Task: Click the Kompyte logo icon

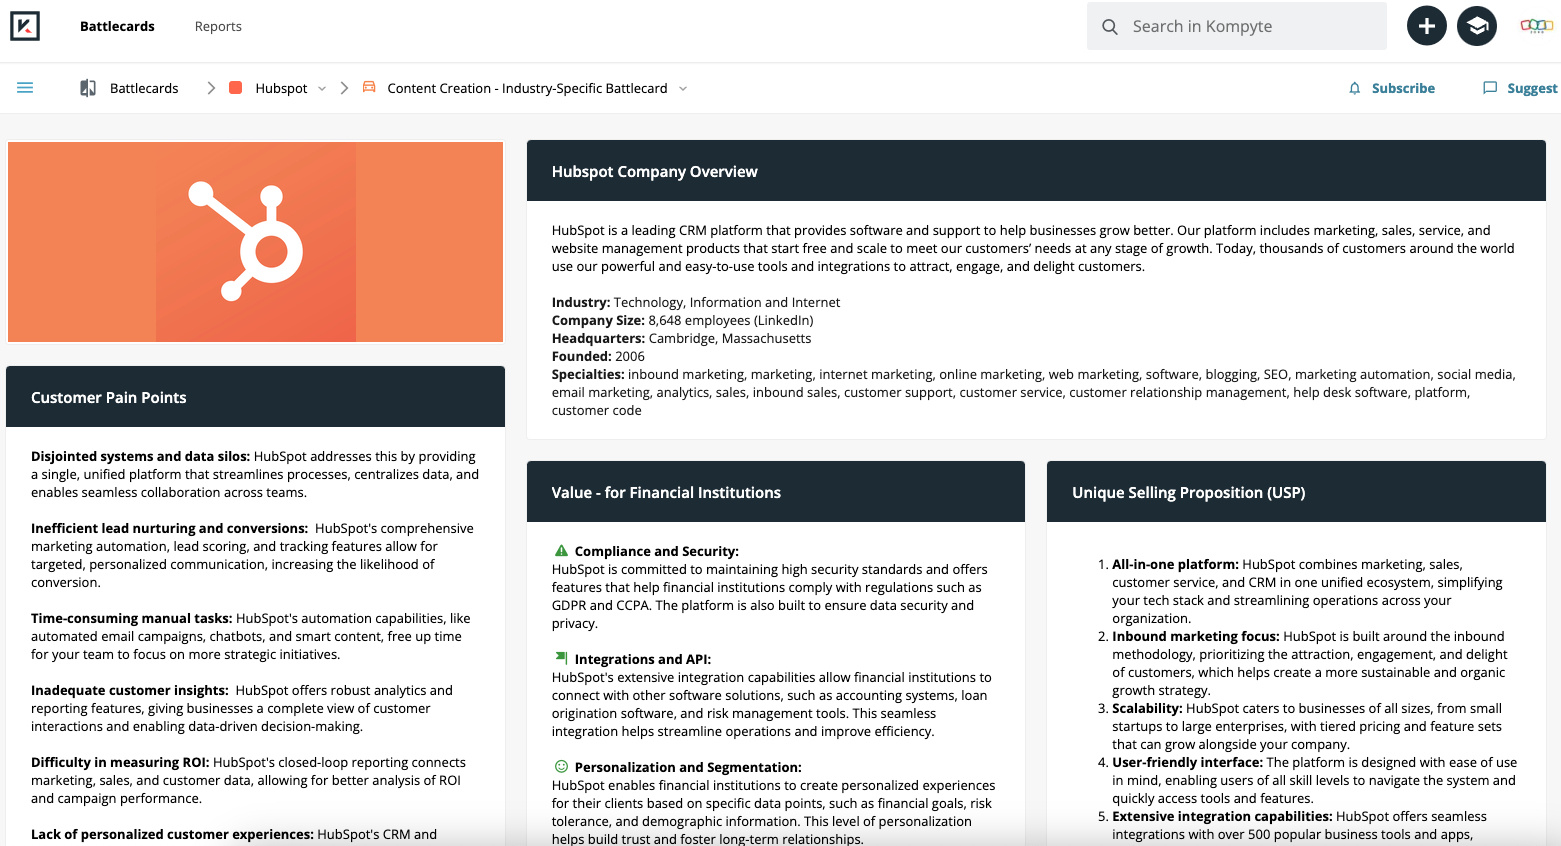Action: [25, 26]
